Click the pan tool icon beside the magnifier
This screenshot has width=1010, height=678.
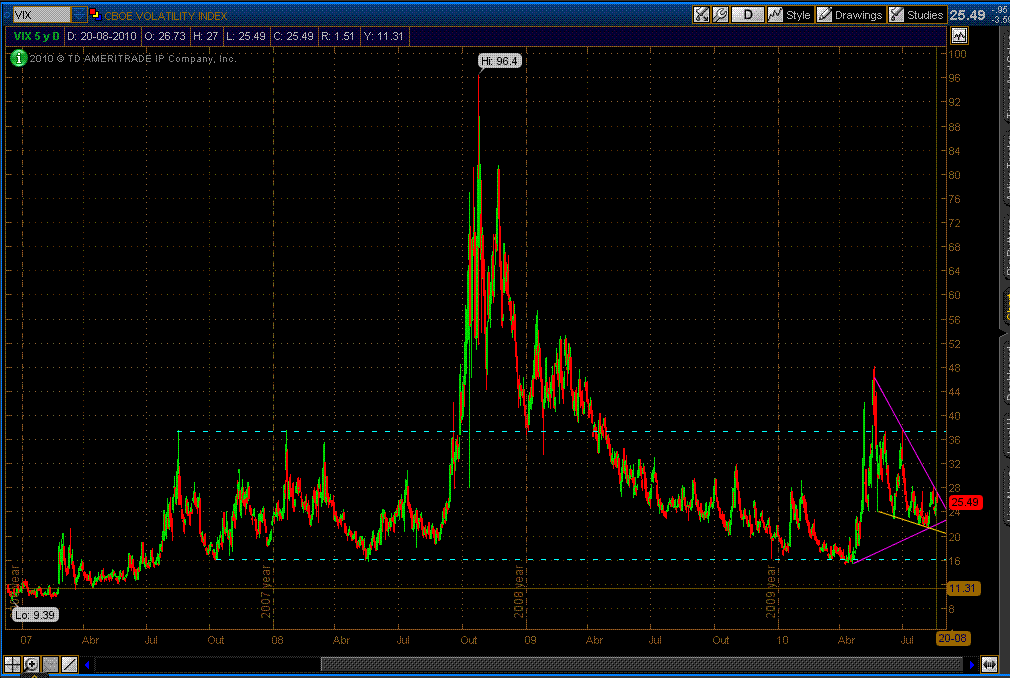pyautogui.click(x=50, y=664)
